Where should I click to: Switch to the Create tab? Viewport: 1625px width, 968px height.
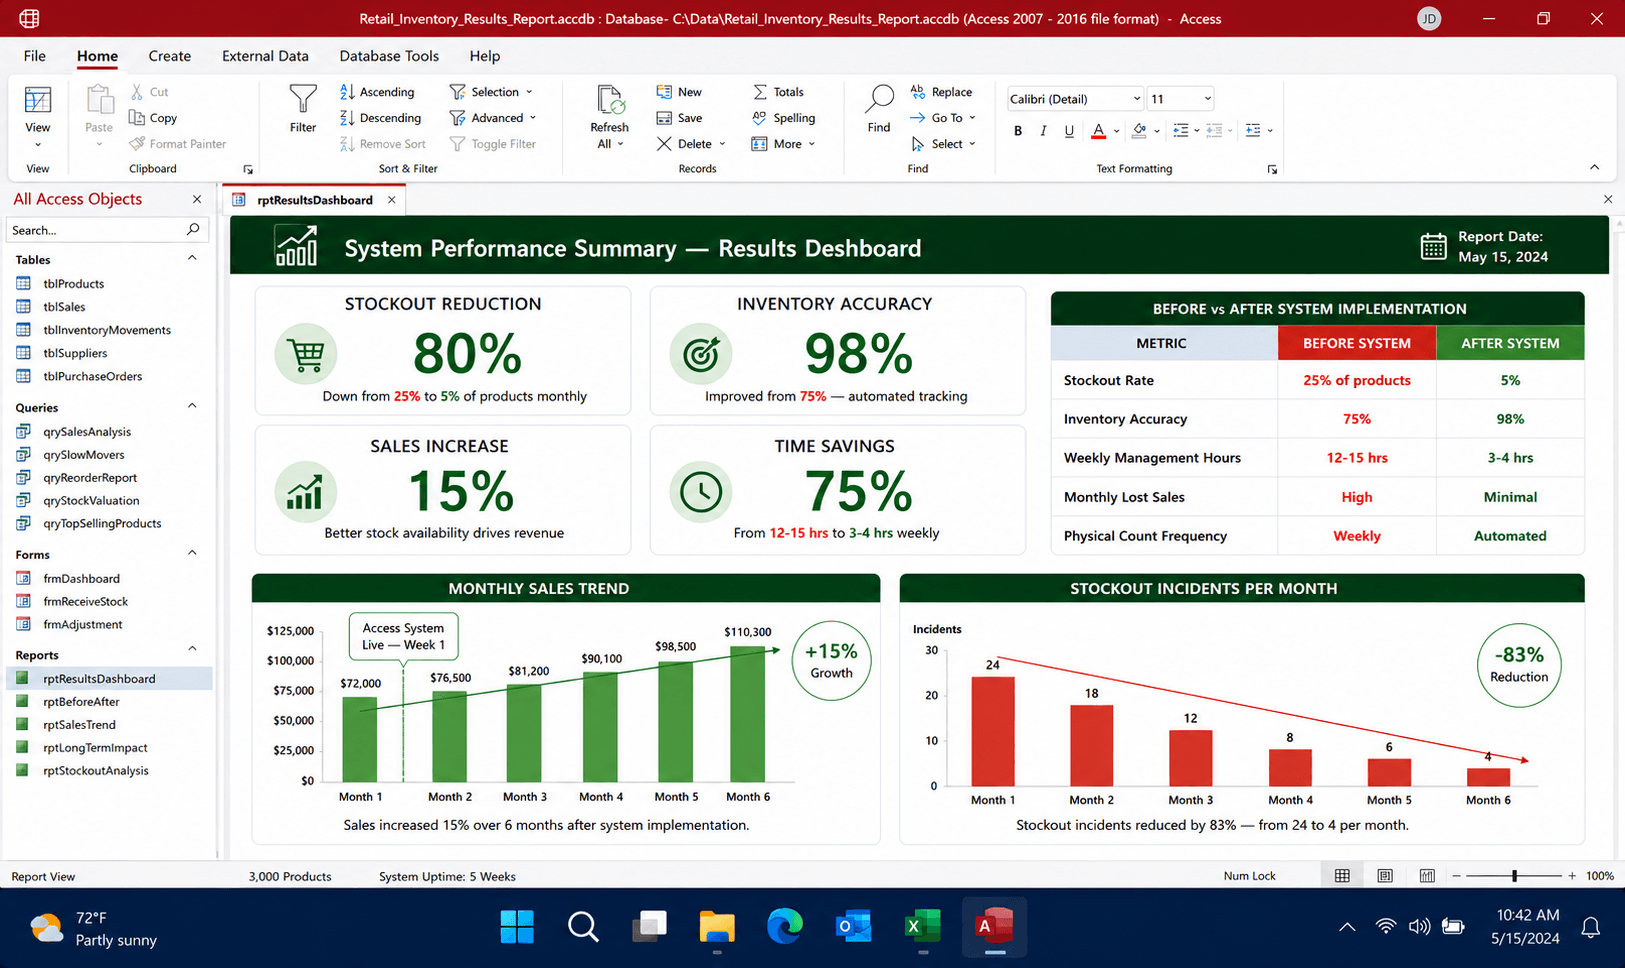click(x=170, y=56)
